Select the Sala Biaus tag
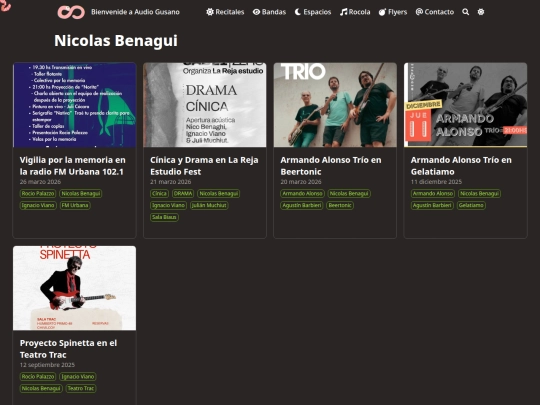The image size is (540, 405). (x=164, y=217)
